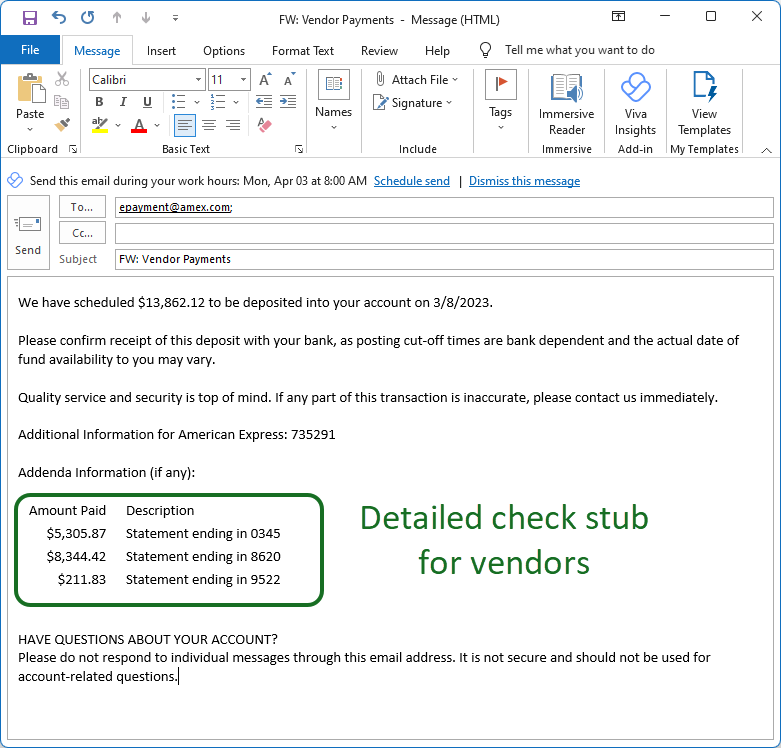Collapse the ribbon chevron
The width and height of the screenshot is (781, 748).
pos(767,150)
